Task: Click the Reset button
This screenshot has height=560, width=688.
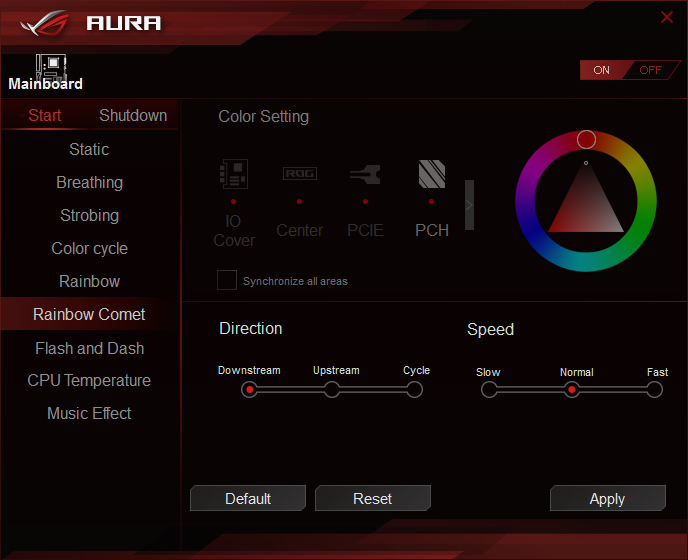Action: tap(373, 498)
